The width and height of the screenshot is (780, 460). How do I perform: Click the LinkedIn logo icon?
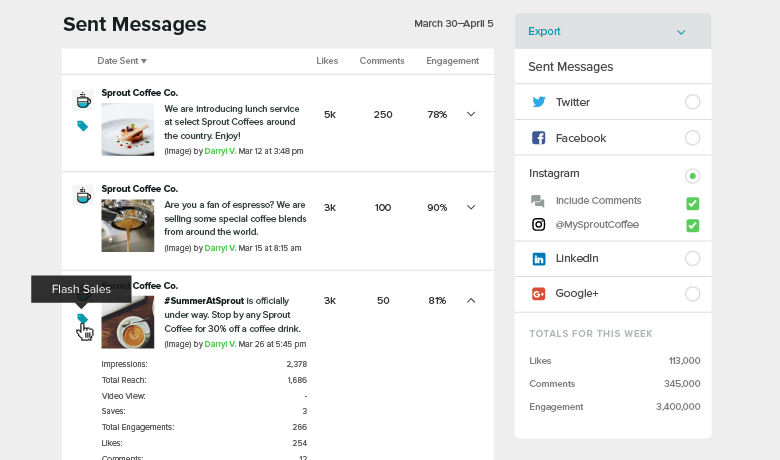click(x=539, y=259)
